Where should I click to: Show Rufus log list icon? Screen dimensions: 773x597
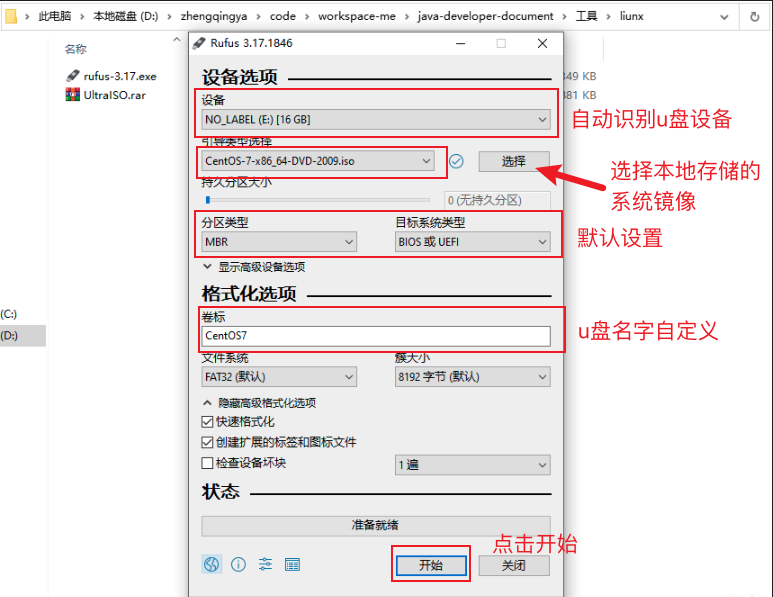tap(292, 564)
